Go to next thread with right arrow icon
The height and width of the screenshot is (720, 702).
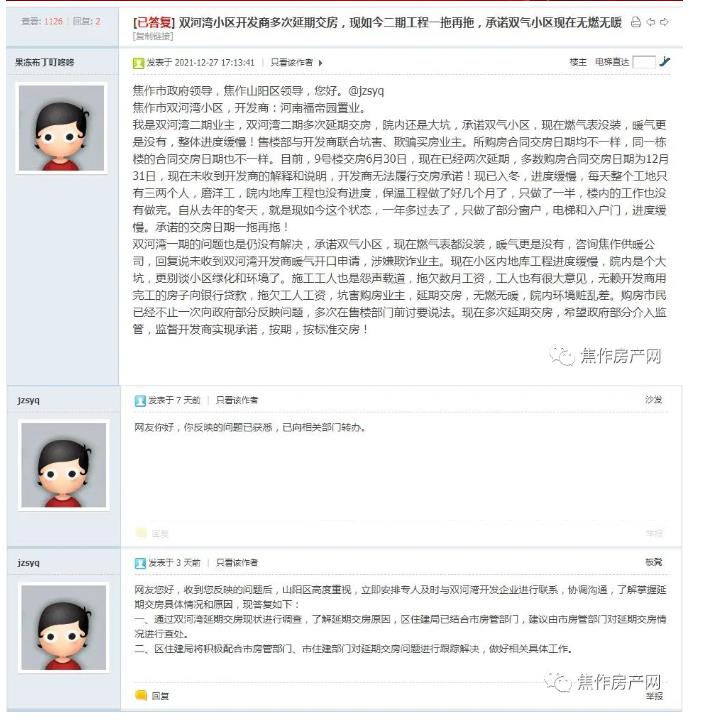click(x=664, y=22)
